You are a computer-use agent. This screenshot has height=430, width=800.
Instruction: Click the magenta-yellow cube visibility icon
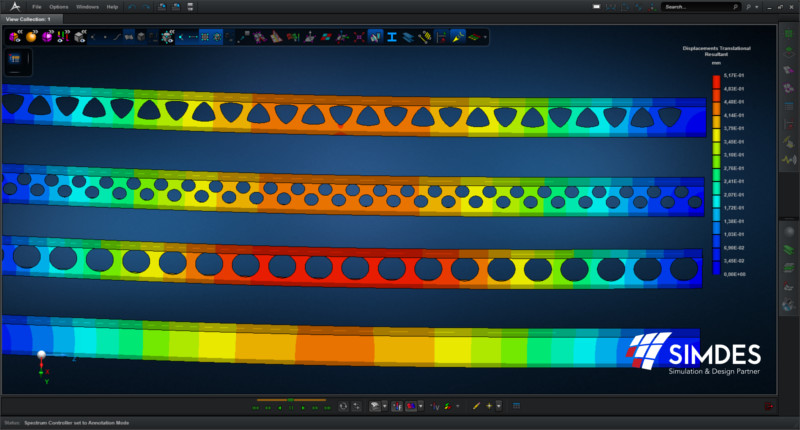(x=15, y=37)
